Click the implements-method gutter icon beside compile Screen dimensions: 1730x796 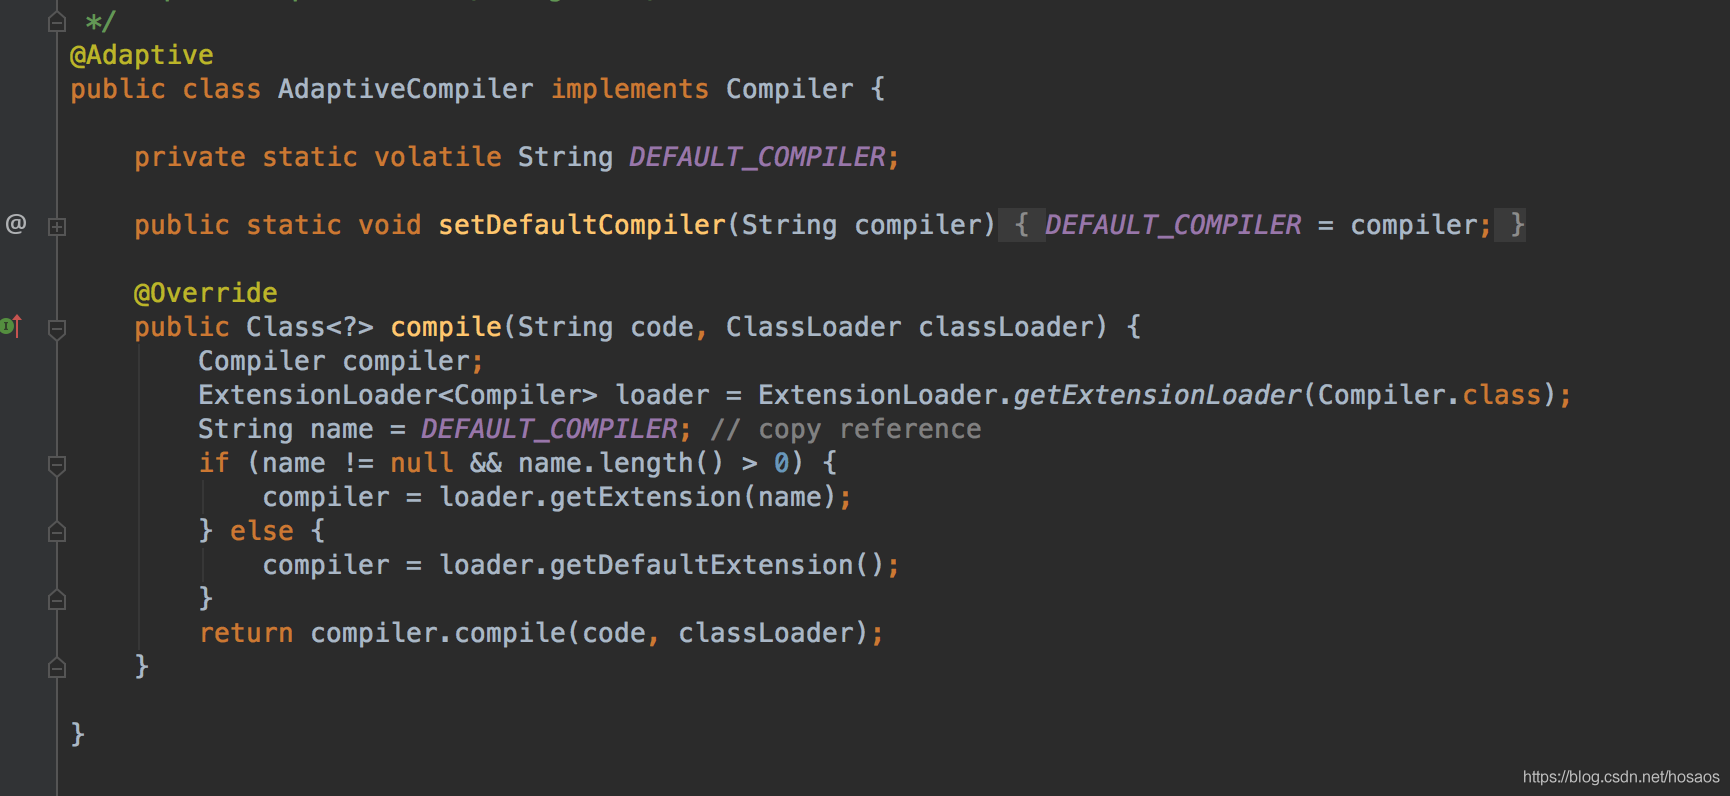pos(11,326)
